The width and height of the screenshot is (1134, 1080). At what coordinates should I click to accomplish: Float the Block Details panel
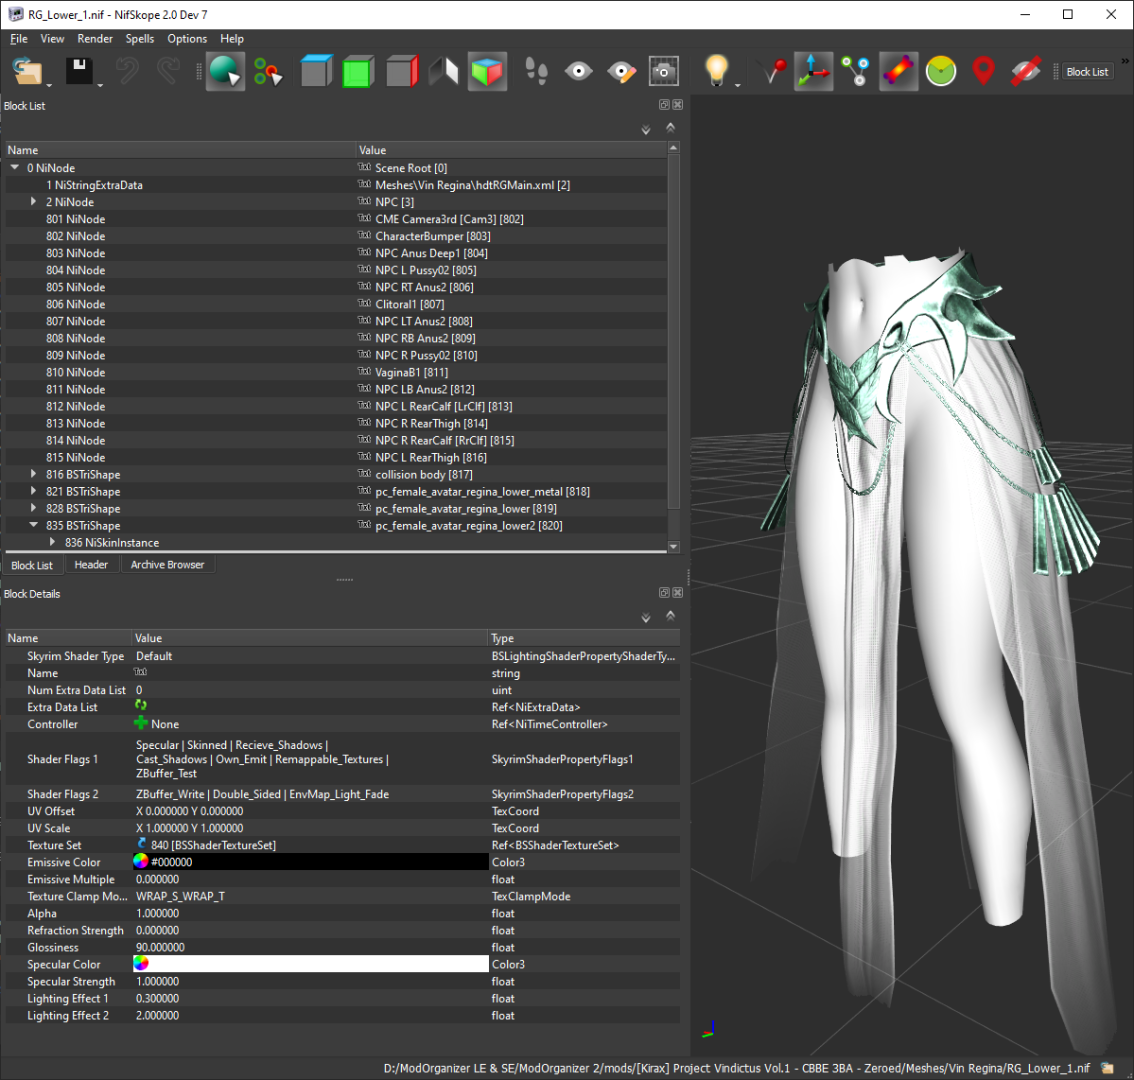[664, 592]
